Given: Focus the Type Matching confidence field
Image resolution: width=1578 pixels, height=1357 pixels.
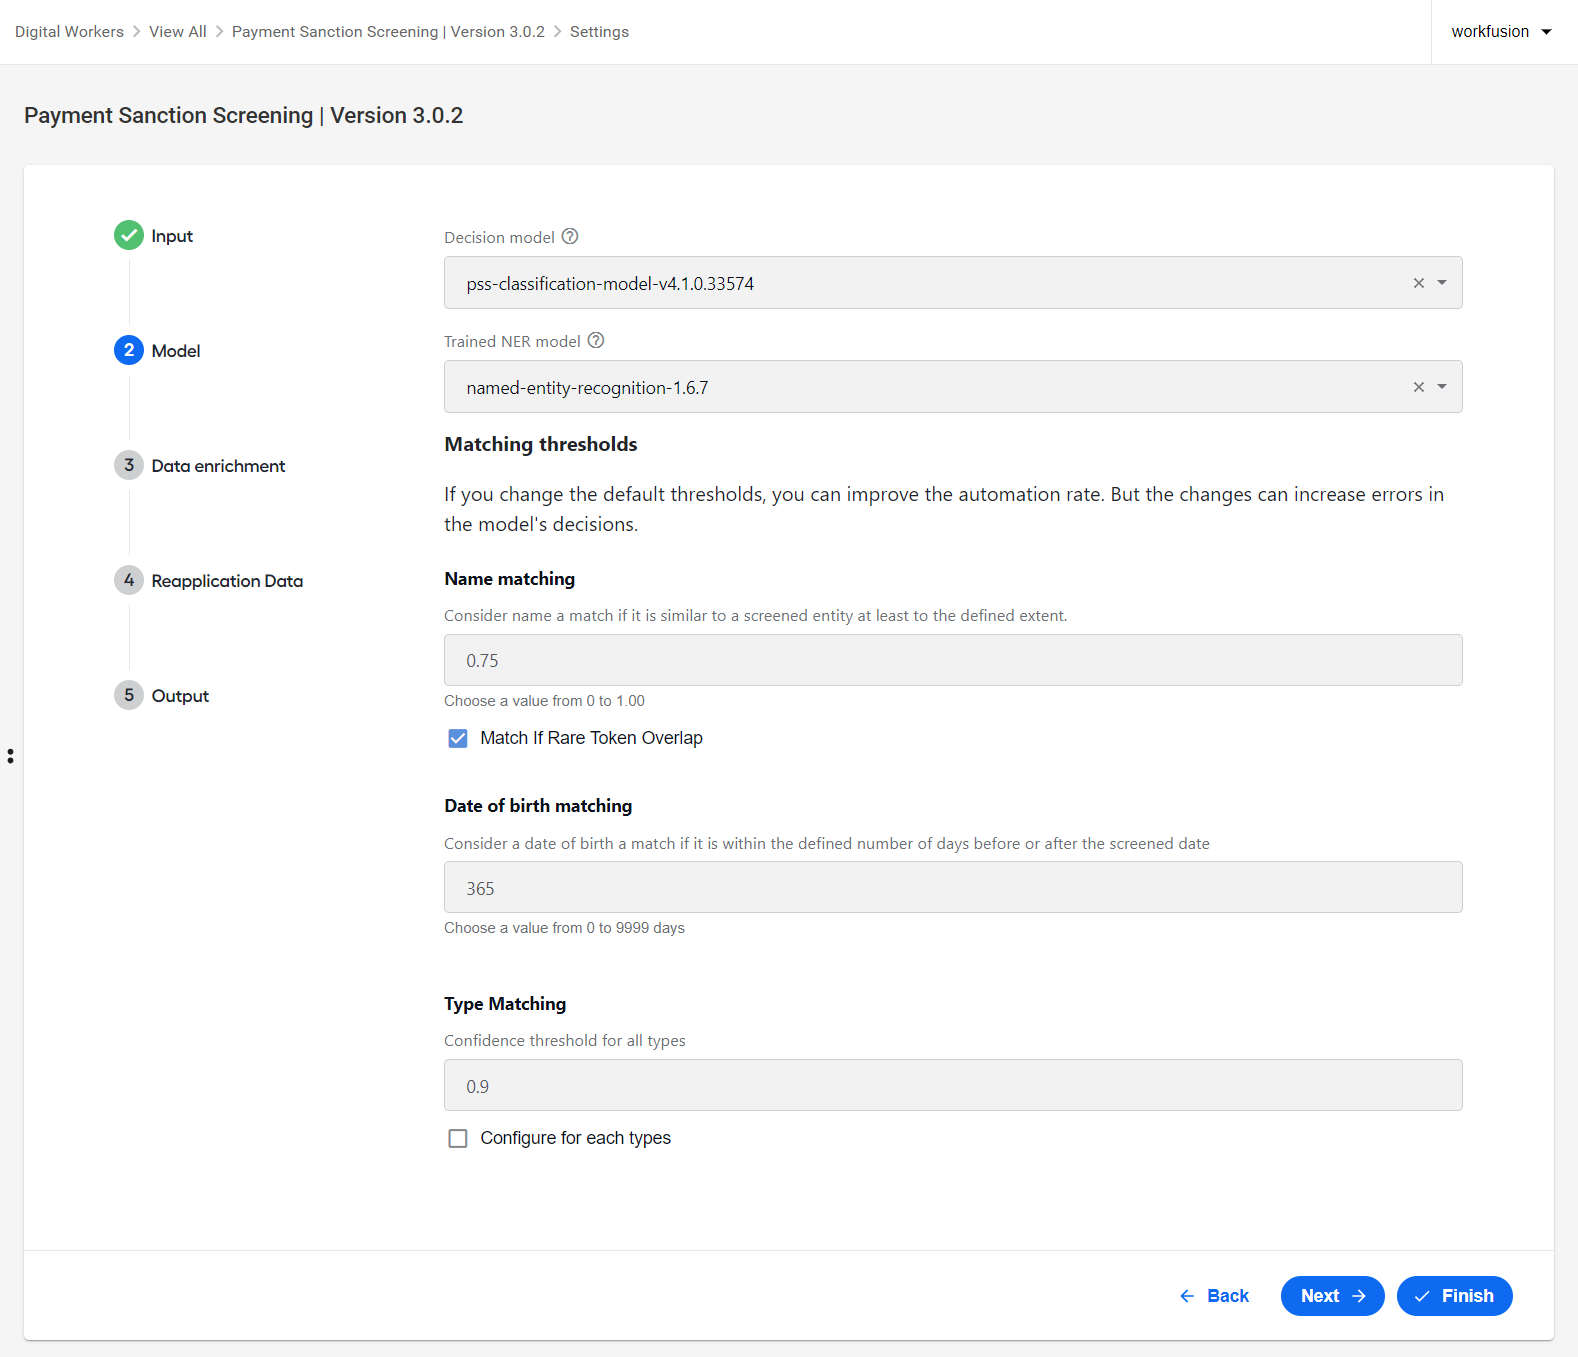Looking at the screenshot, I should click(953, 1085).
